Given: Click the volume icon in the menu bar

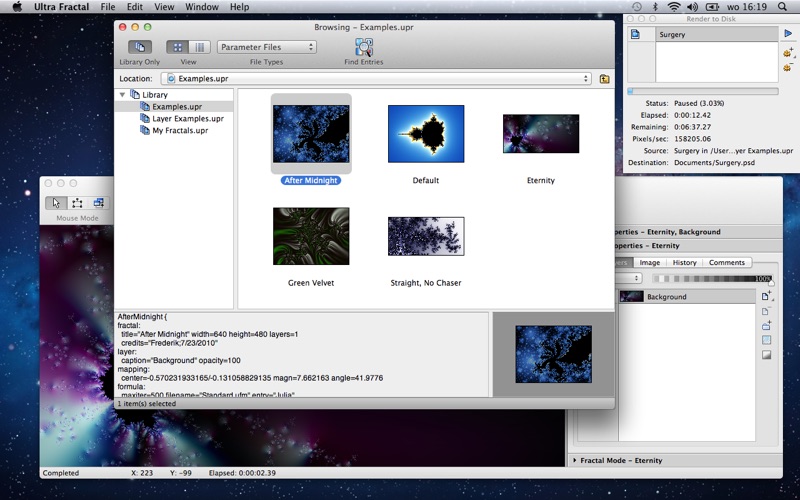Looking at the screenshot, I should [x=692, y=7].
